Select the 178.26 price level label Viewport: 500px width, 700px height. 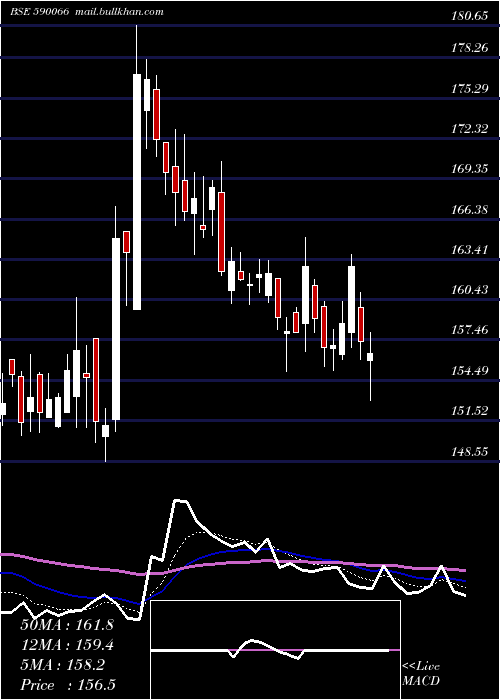point(468,48)
